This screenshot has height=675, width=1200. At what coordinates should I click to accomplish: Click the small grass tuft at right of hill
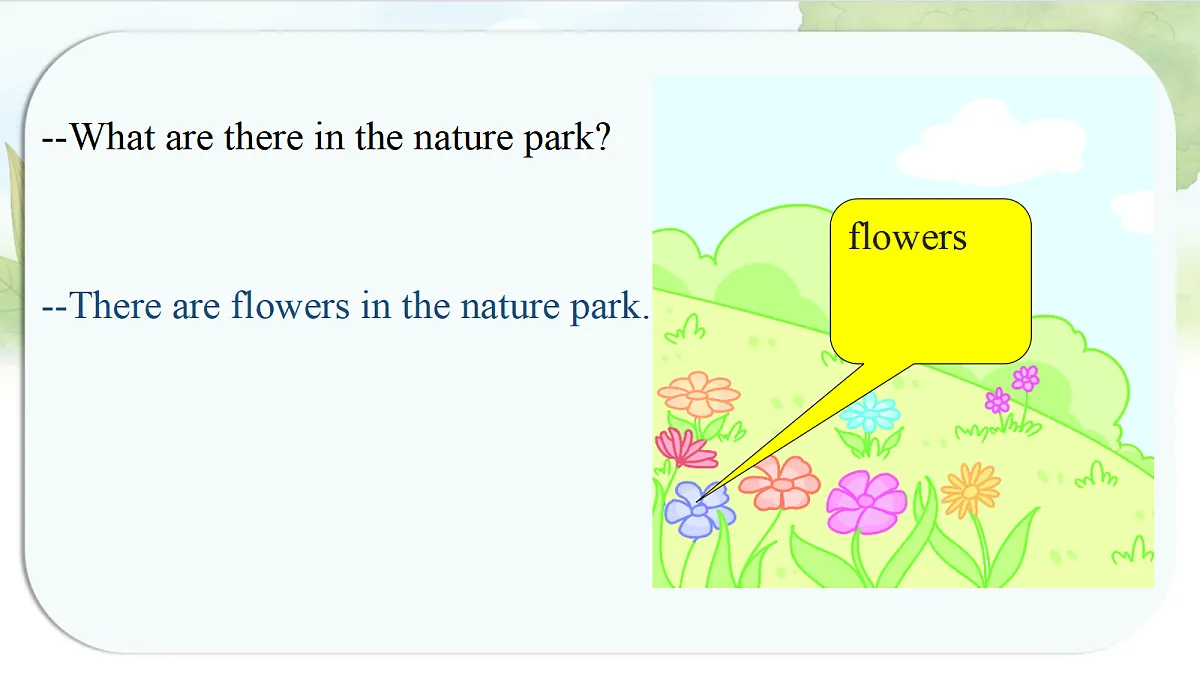tap(1096, 474)
